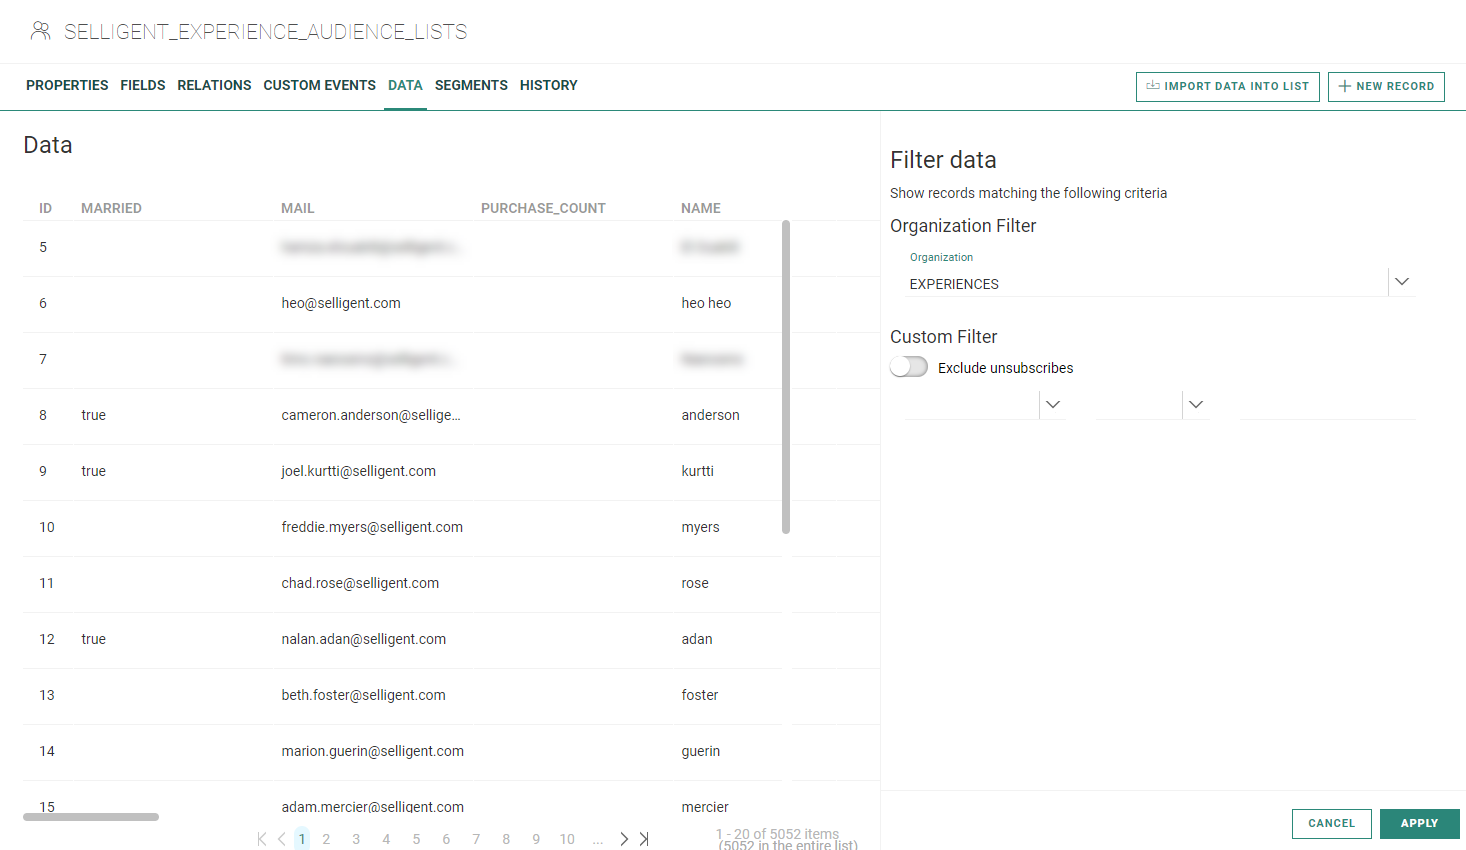Click the horizontal table scrollbar
Viewport: 1466px width, 850px height.
pos(91,817)
